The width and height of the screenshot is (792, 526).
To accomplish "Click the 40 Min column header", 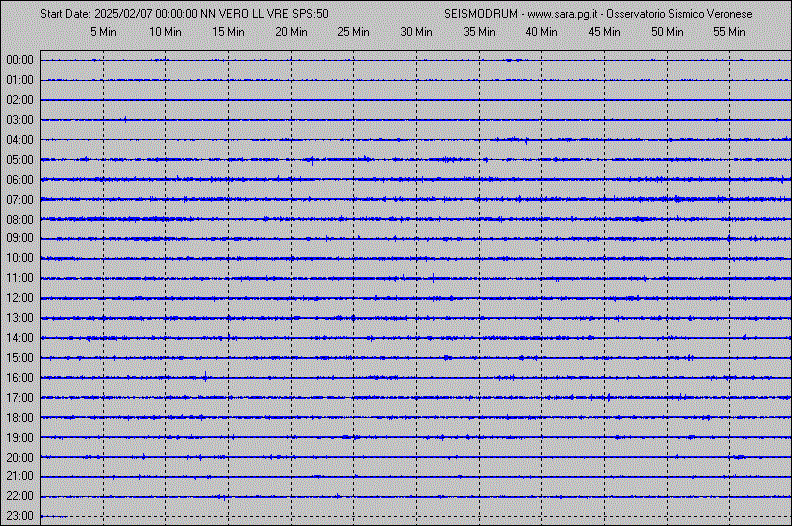I will click(x=541, y=32).
